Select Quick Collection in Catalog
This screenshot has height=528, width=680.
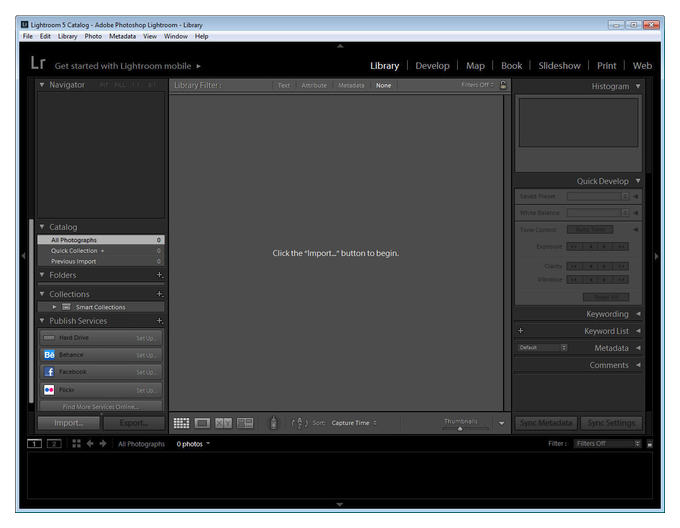(101, 251)
